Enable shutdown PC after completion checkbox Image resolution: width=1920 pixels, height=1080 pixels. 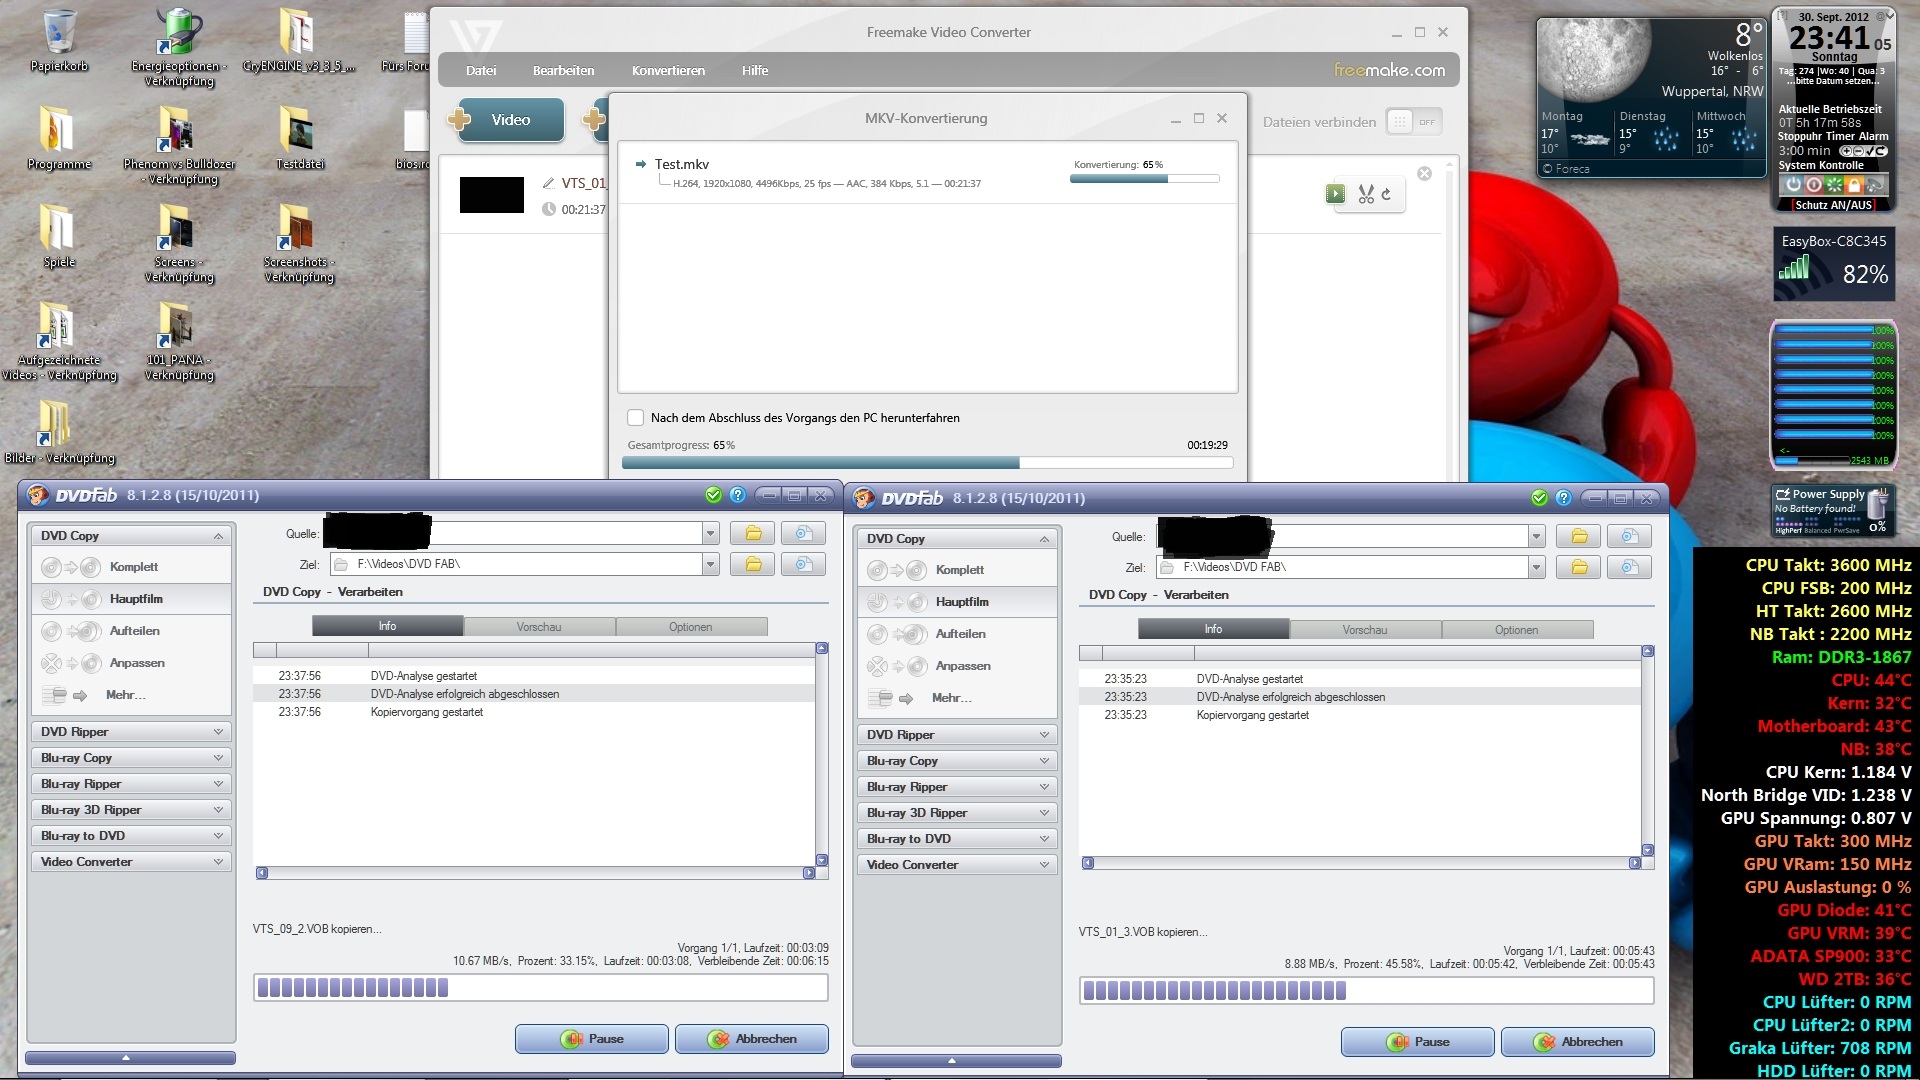636,418
